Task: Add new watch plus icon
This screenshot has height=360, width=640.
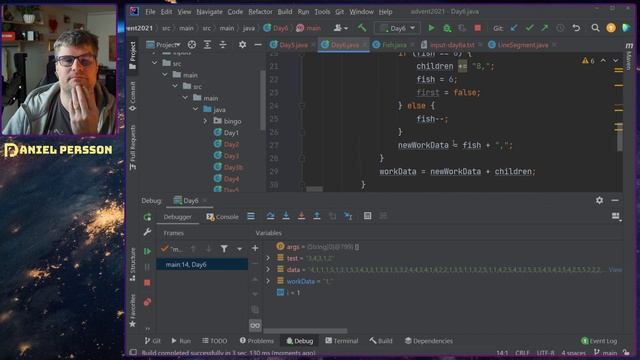Action: 255,248
